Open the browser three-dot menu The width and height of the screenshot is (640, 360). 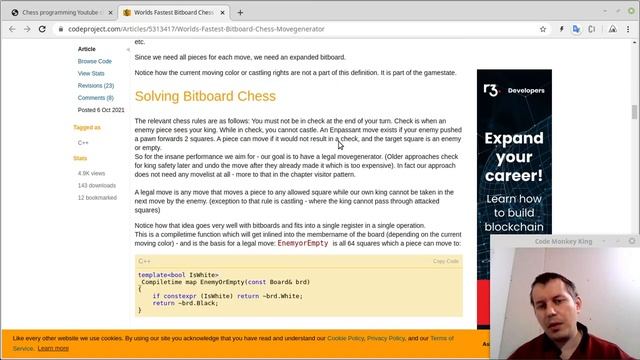(x=628, y=29)
